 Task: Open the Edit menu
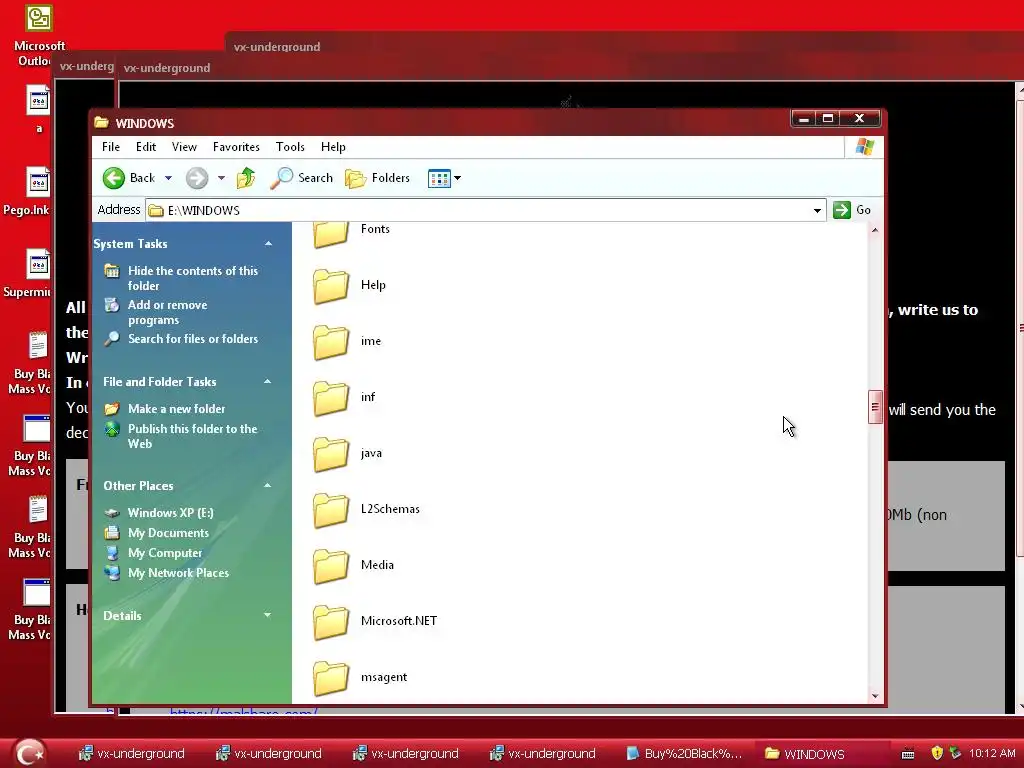[x=146, y=147]
